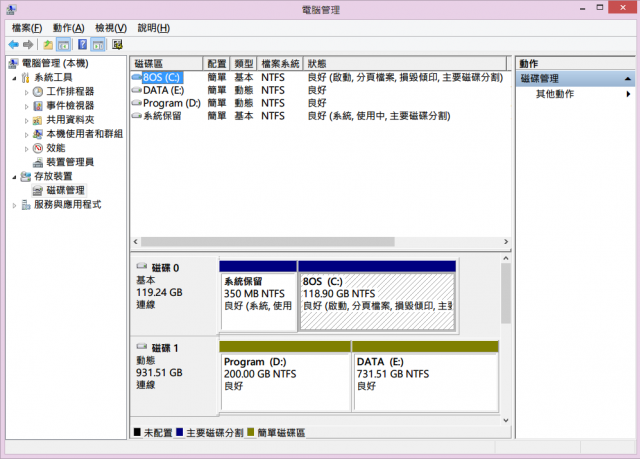Click the disk view scrollbar up arrow

[506, 258]
